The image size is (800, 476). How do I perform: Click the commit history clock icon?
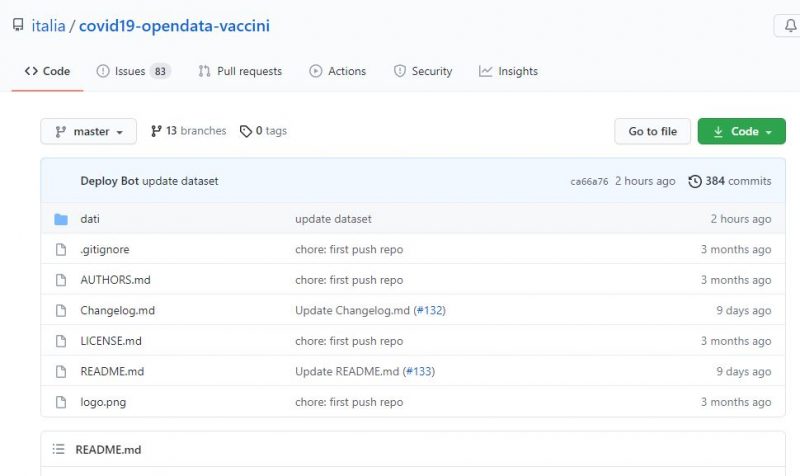(695, 181)
